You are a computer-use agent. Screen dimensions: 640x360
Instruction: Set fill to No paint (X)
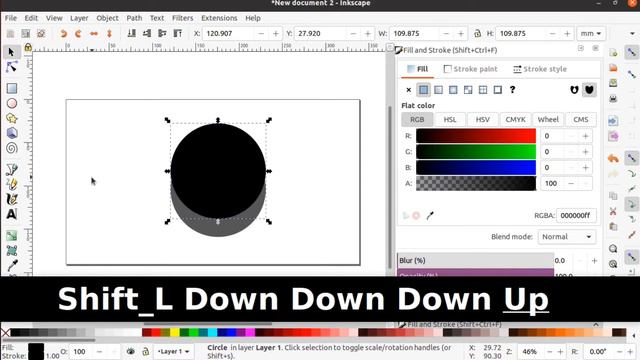[409, 90]
